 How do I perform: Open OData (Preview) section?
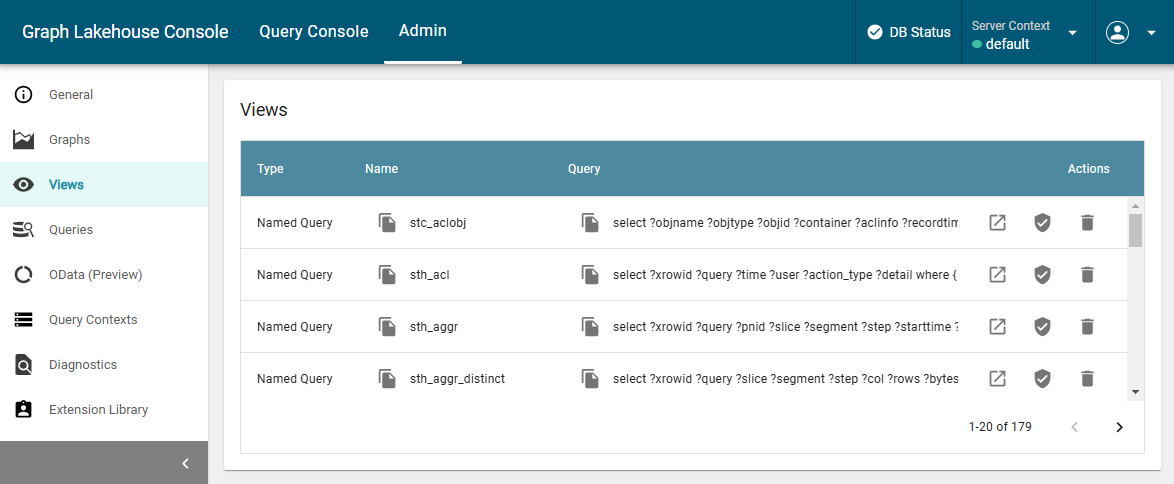pos(95,275)
